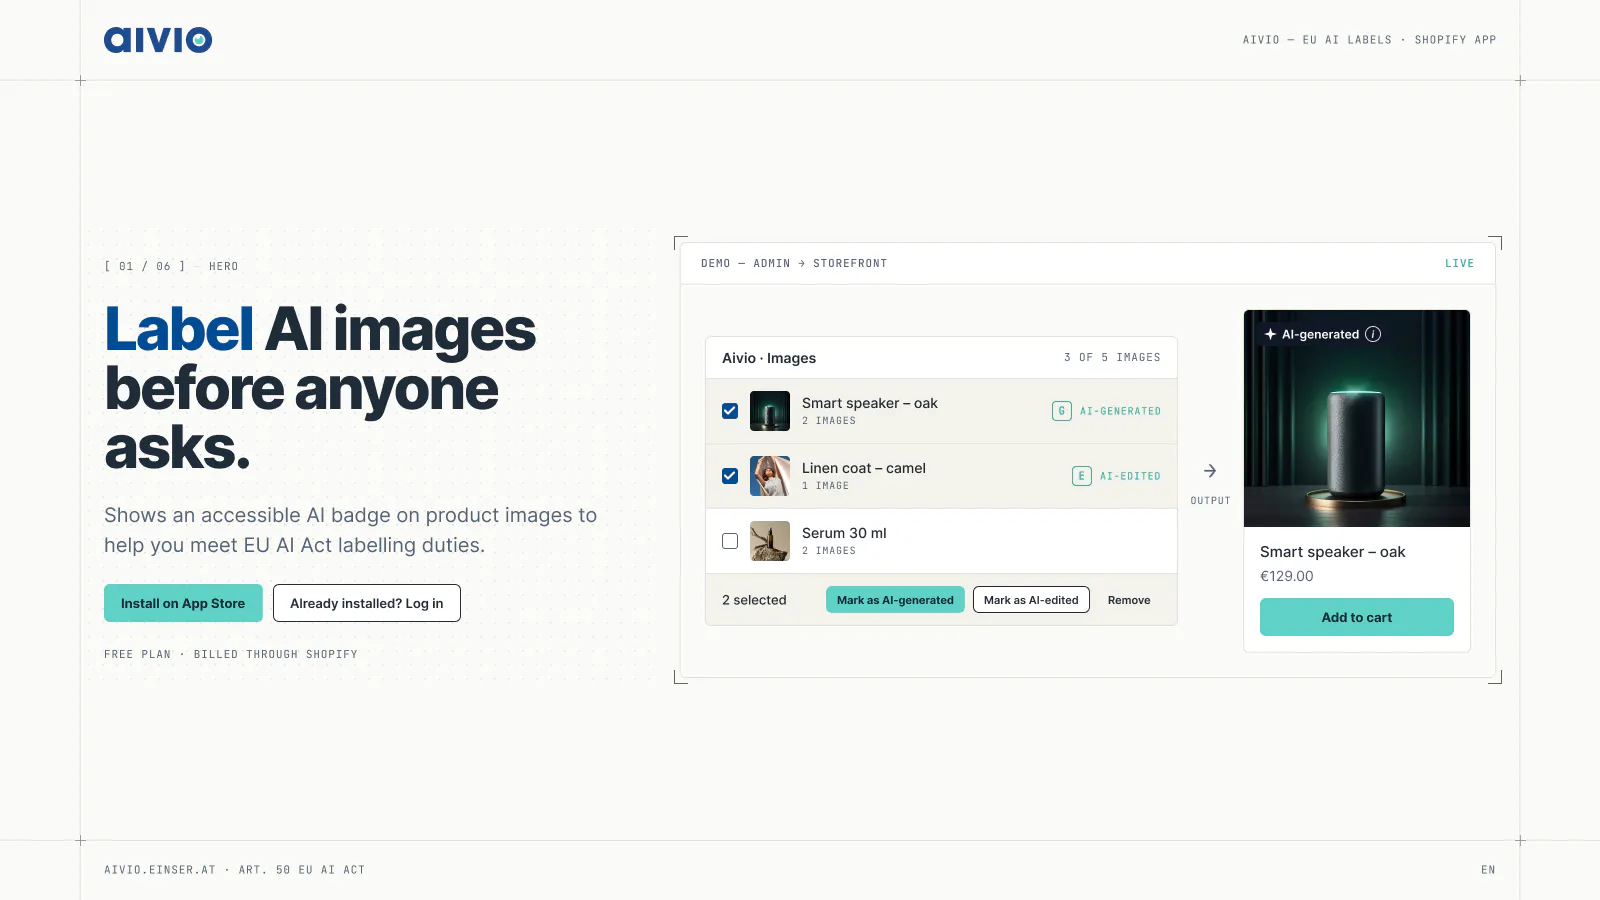The width and height of the screenshot is (1600, 900).
Task: Click the sparkle icon on AI-generated badge
Action: point(1270,334)
